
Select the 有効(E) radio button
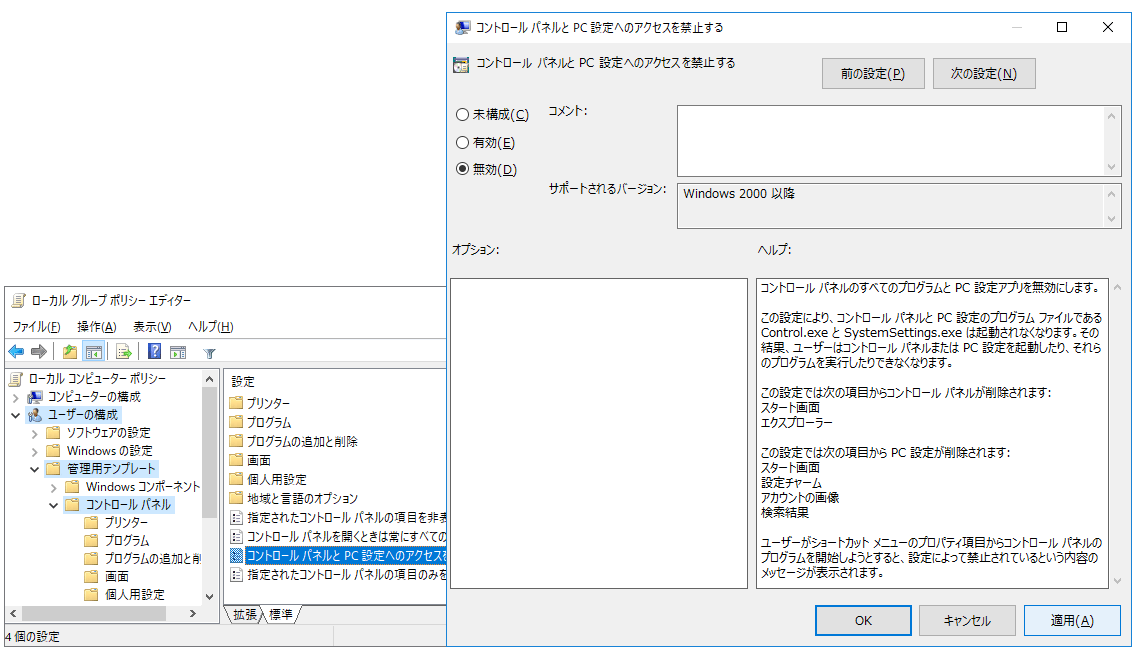tap(463, 143)
